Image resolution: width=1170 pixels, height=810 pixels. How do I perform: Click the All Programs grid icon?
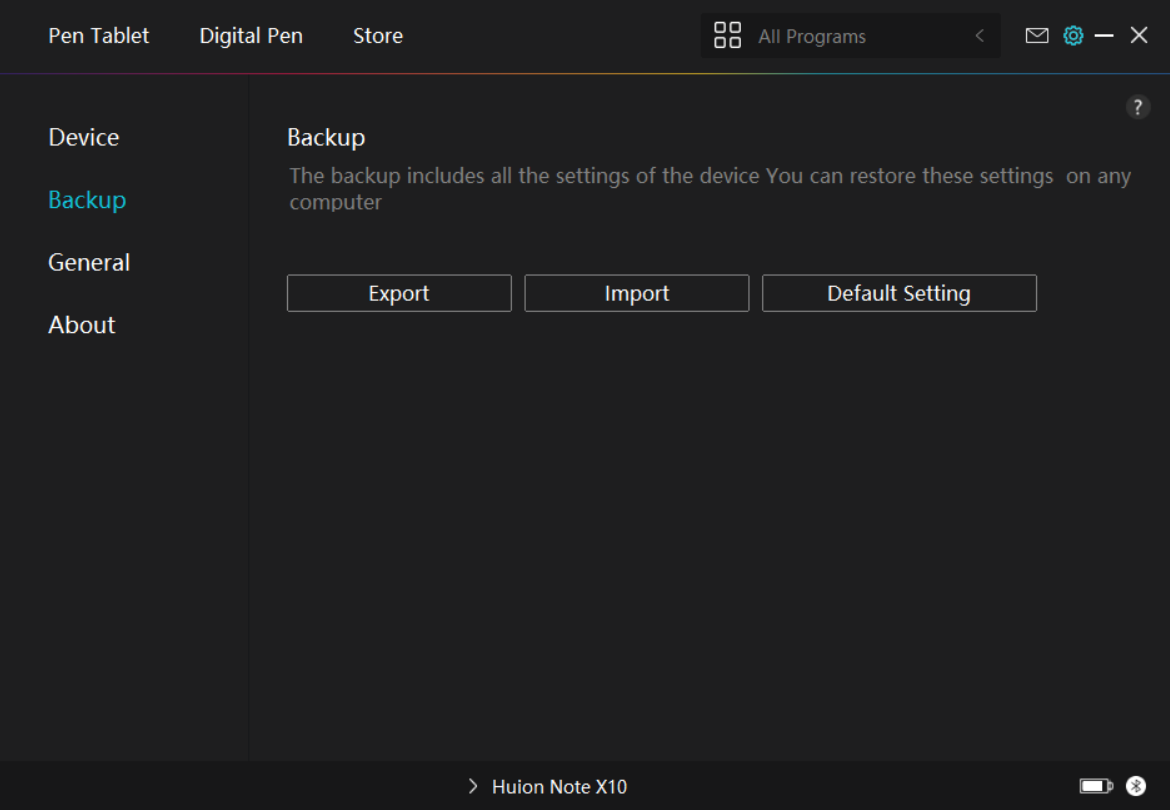point(727,36)
